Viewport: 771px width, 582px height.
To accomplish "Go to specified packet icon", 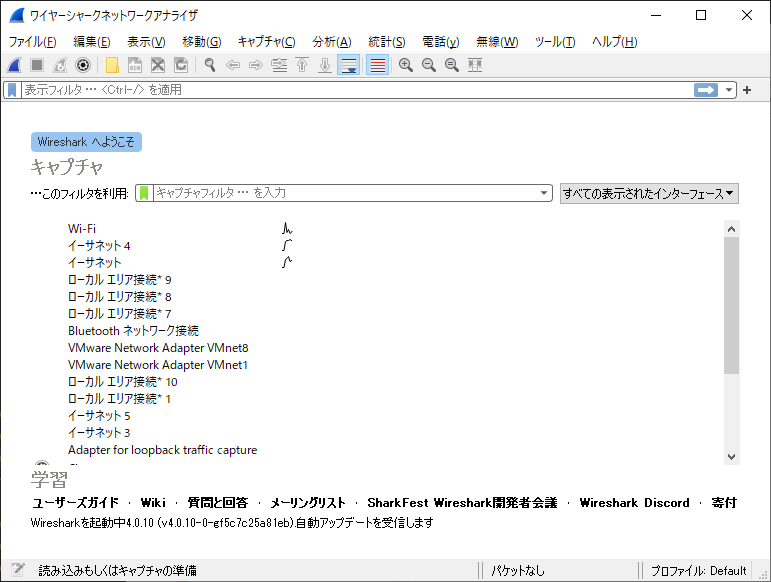I will tap(279, 65).
